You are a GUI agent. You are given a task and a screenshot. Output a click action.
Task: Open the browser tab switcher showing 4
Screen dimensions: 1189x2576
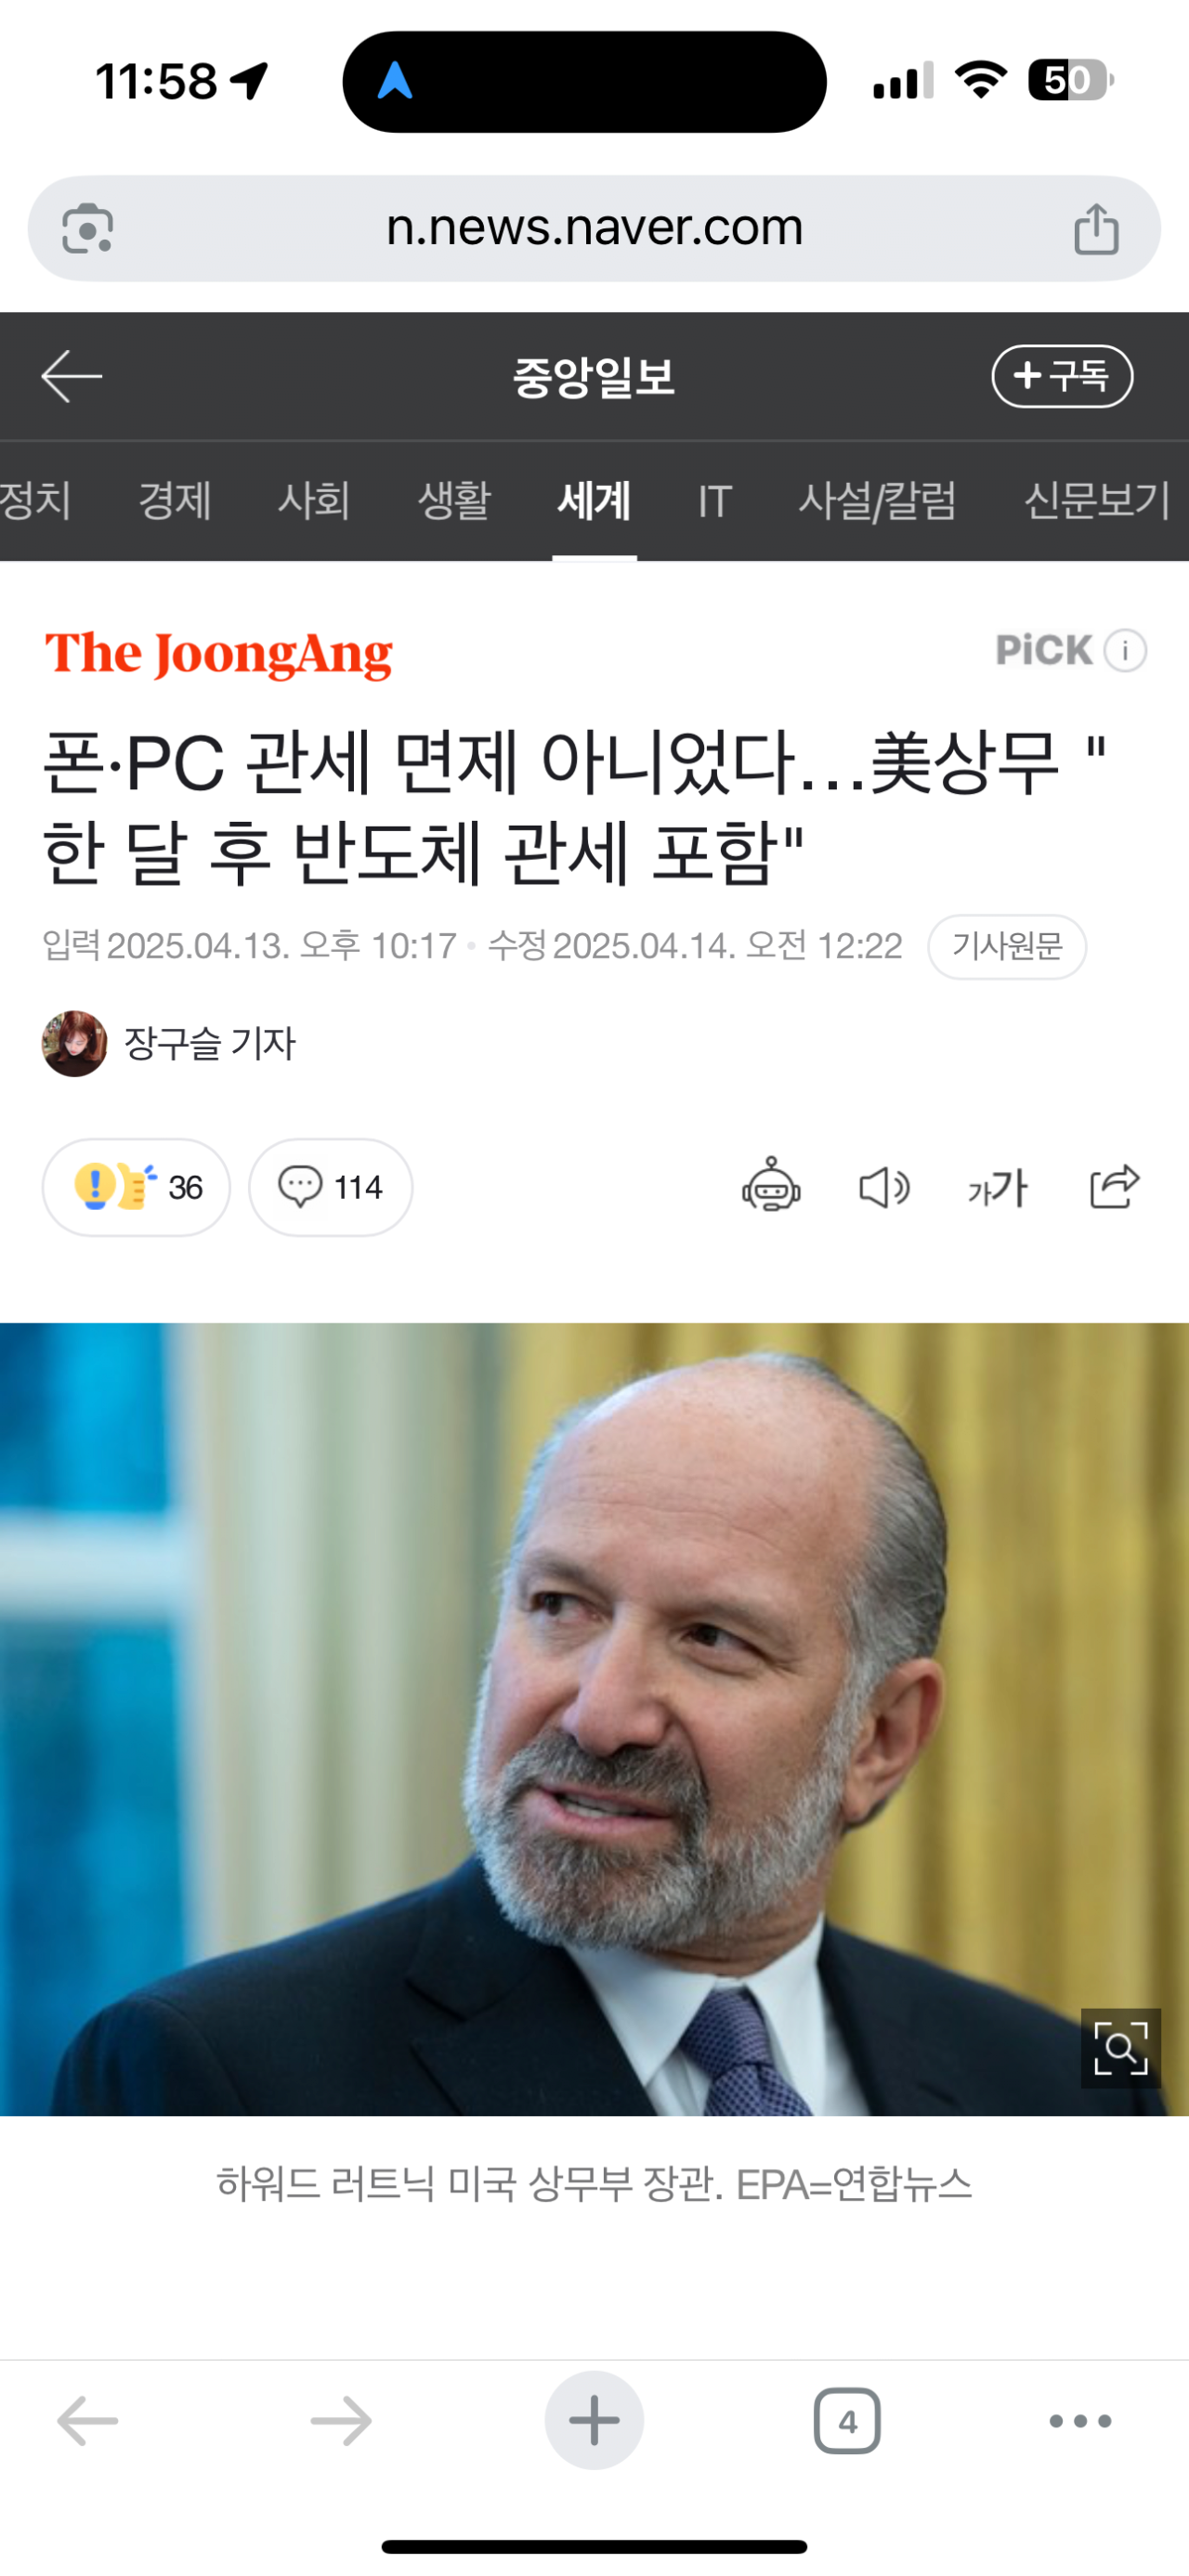click(847, 2421)
